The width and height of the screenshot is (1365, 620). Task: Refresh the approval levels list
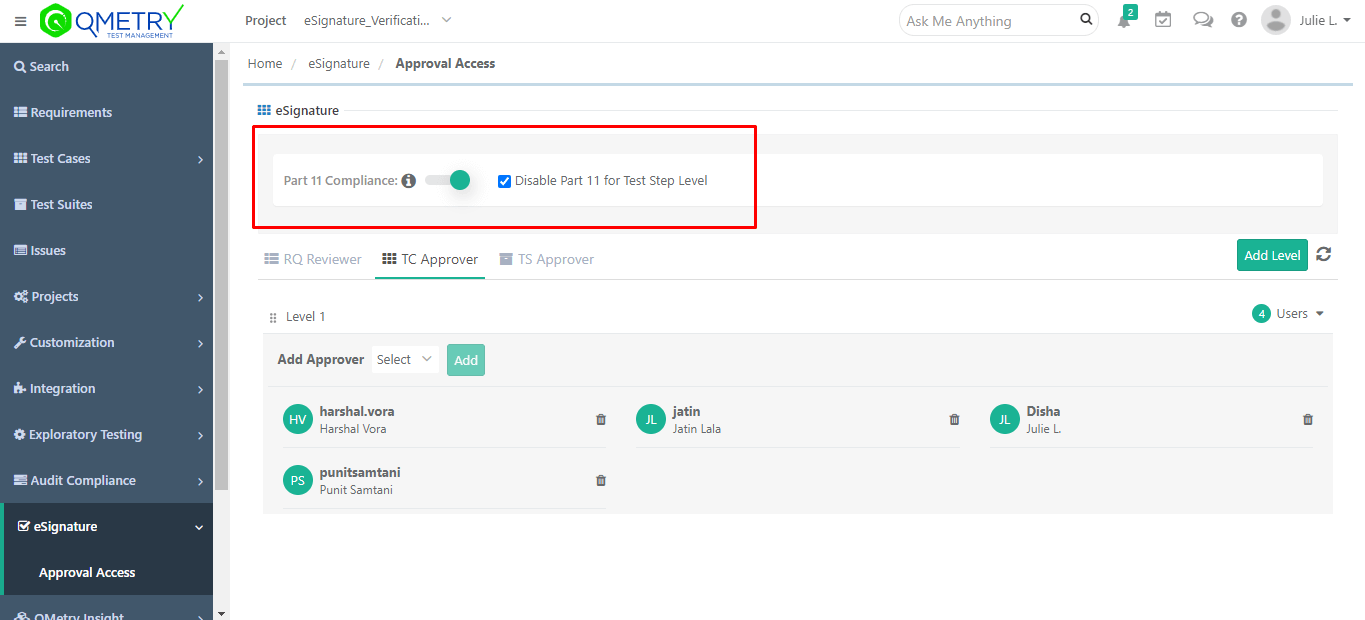coord(1323,254)
